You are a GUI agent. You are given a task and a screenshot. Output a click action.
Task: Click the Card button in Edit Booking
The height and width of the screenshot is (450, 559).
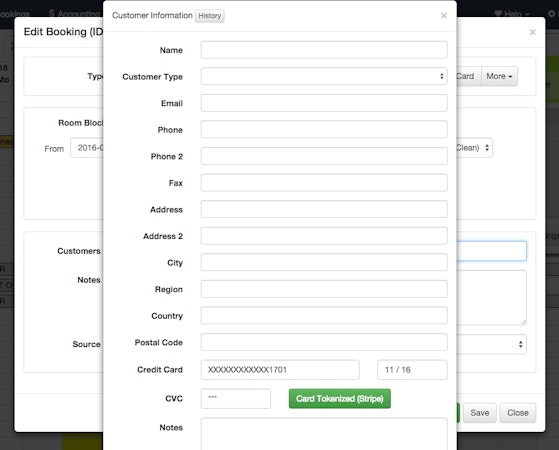pos(469,76)
